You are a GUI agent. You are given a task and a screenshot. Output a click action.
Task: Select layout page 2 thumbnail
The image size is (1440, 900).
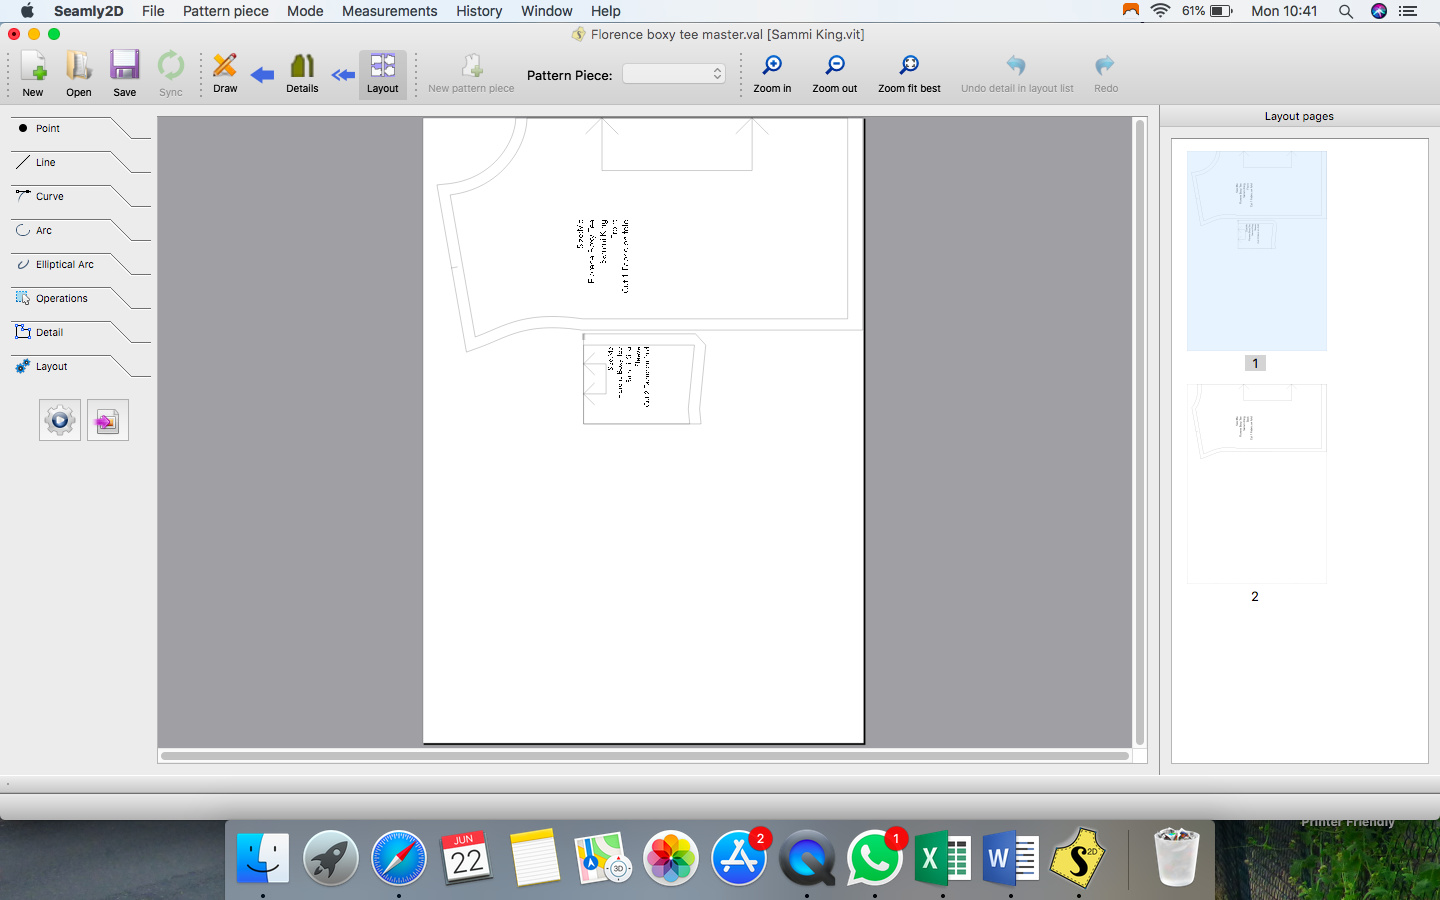(1256, 484)
